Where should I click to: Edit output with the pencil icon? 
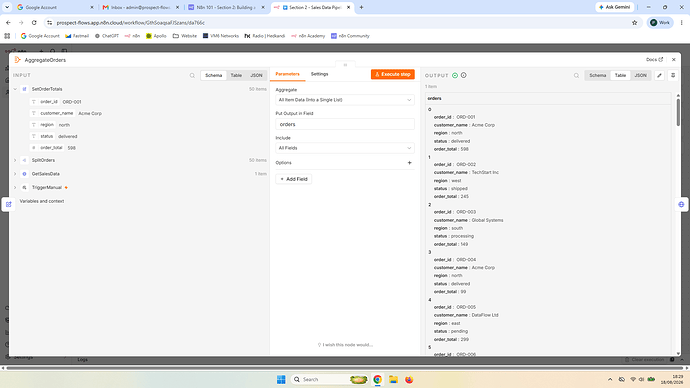(x=659, y=75)
